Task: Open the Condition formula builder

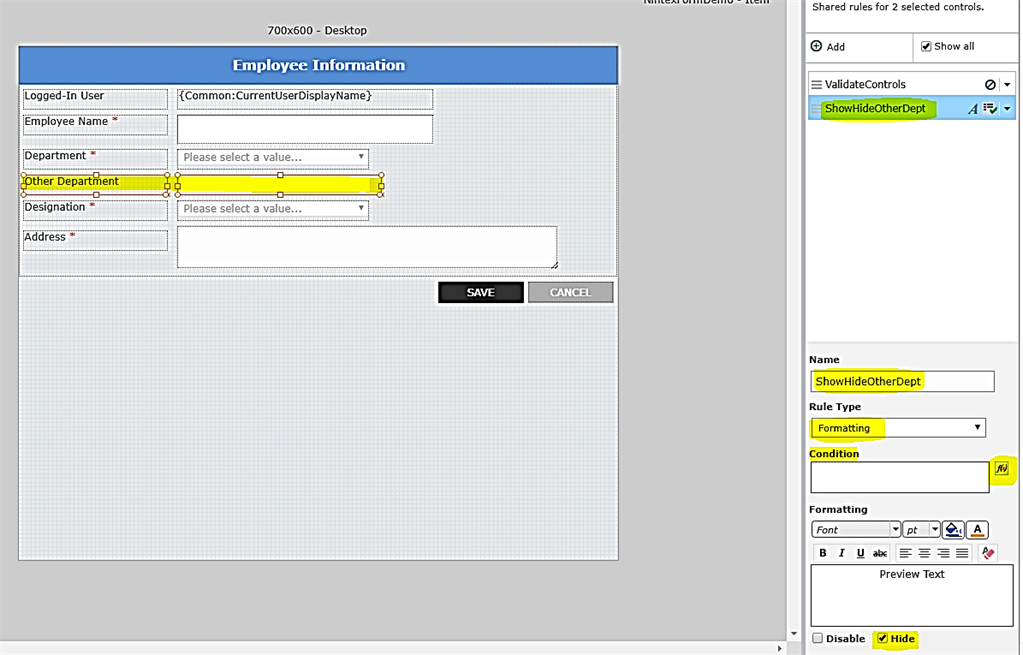Action: (1002, 470)
